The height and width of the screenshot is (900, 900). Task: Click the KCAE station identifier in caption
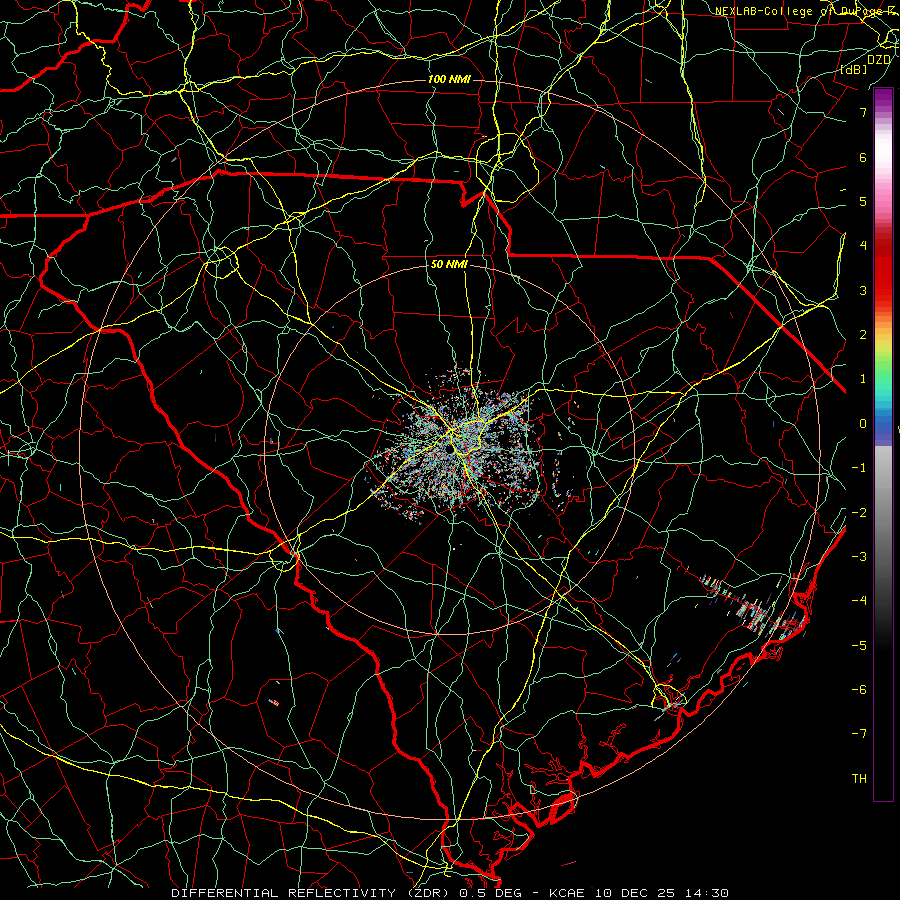point(568,893)
